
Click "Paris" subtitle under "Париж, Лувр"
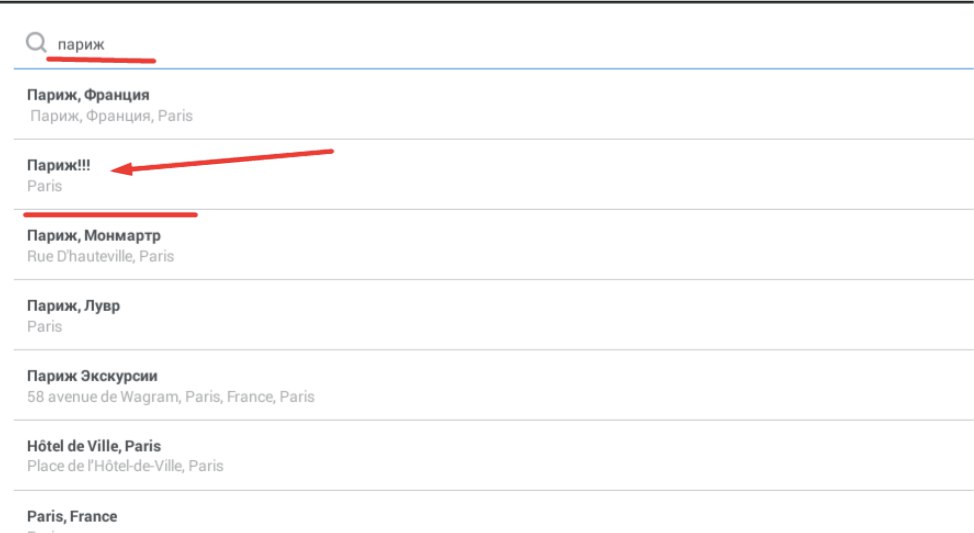[44, 326]
